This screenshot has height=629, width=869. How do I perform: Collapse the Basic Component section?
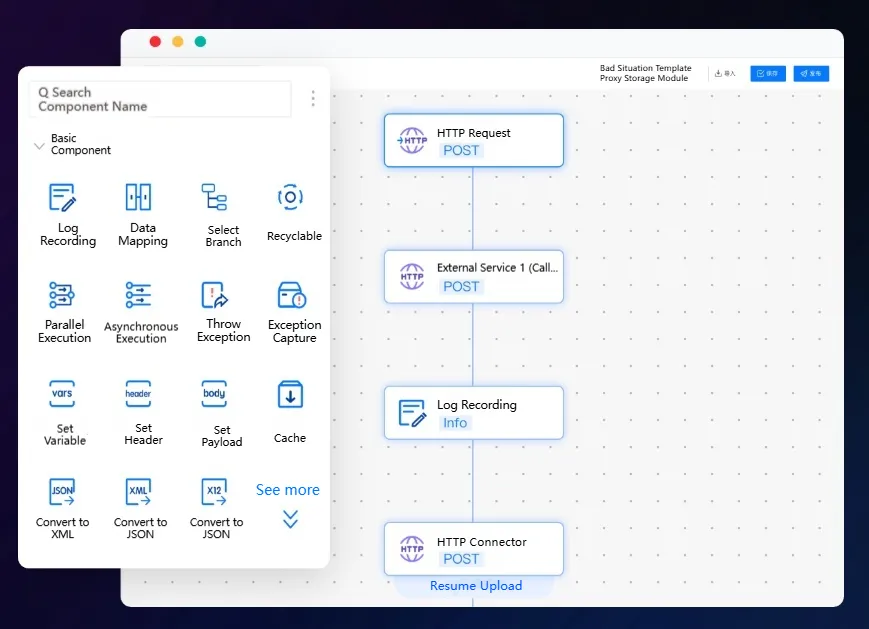pos(39,146)
